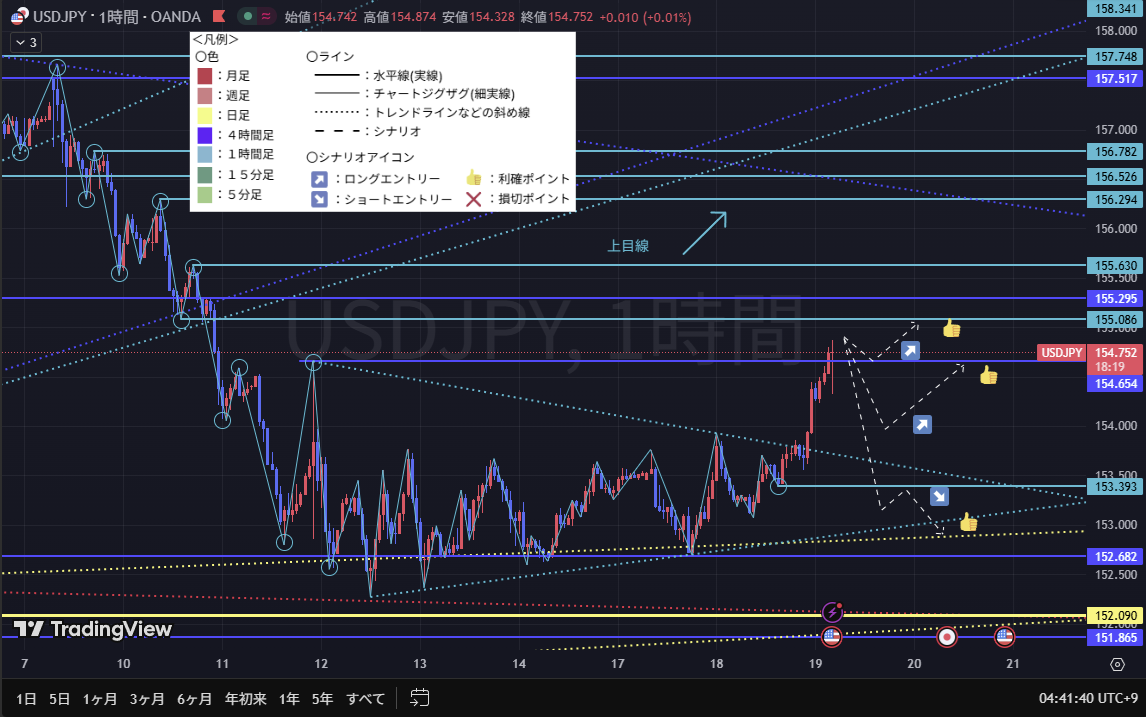Toggle the pink approximate-equal data indicator
The height and width of the screenshot is (717, 1146).
coord(265,17)
